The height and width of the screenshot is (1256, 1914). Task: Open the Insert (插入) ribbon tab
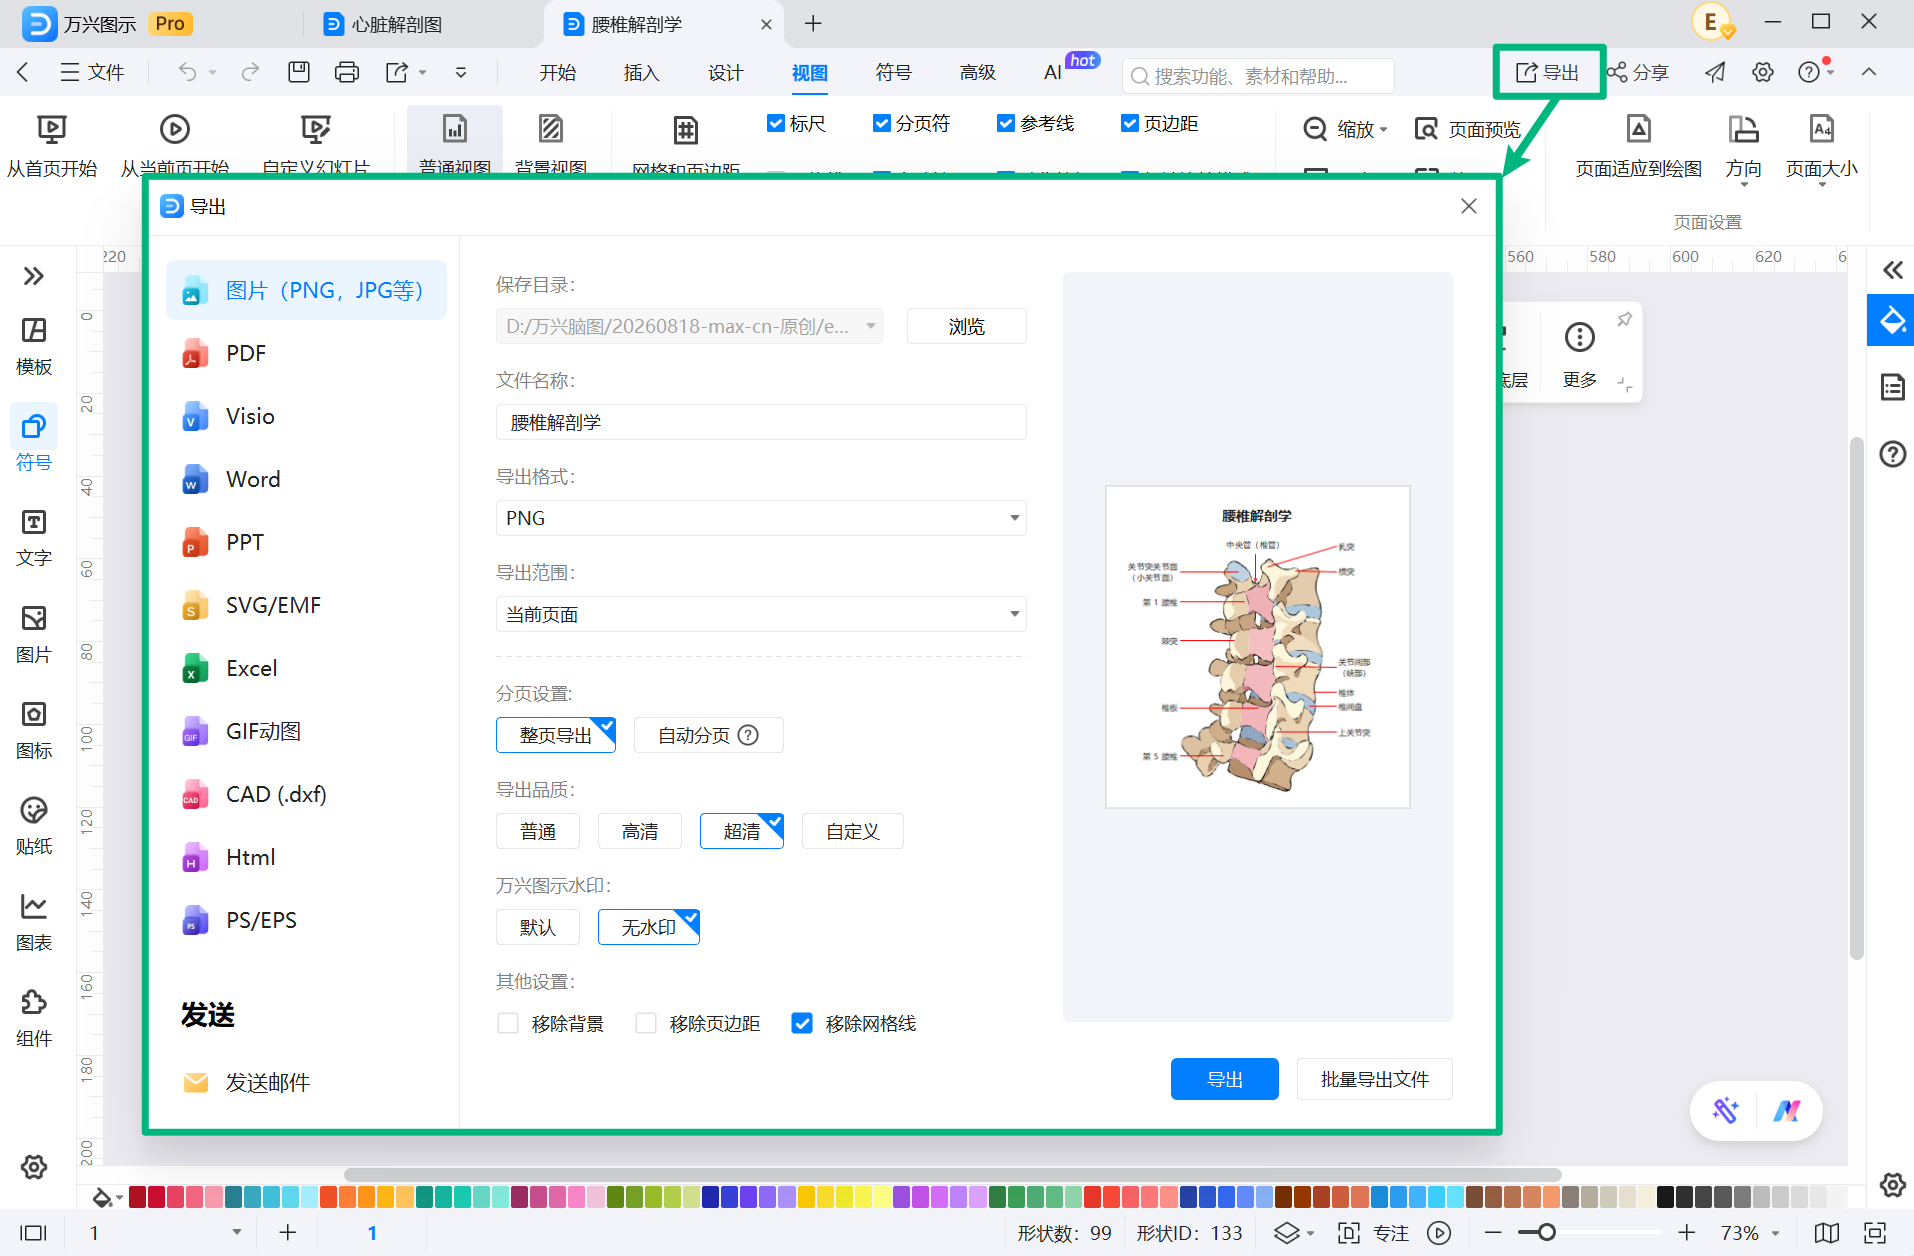pyautogui.click(x=642, y=72)
